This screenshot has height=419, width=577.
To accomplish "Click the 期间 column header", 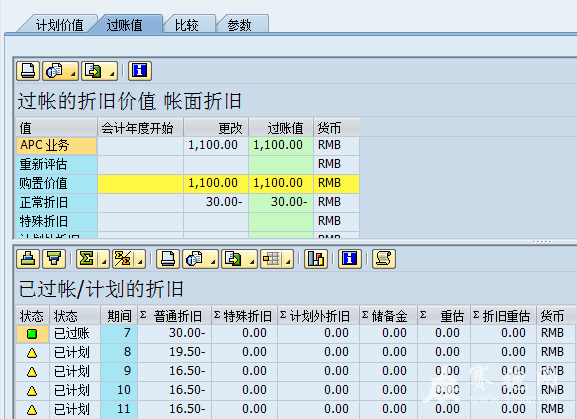I will click(119, 316).
